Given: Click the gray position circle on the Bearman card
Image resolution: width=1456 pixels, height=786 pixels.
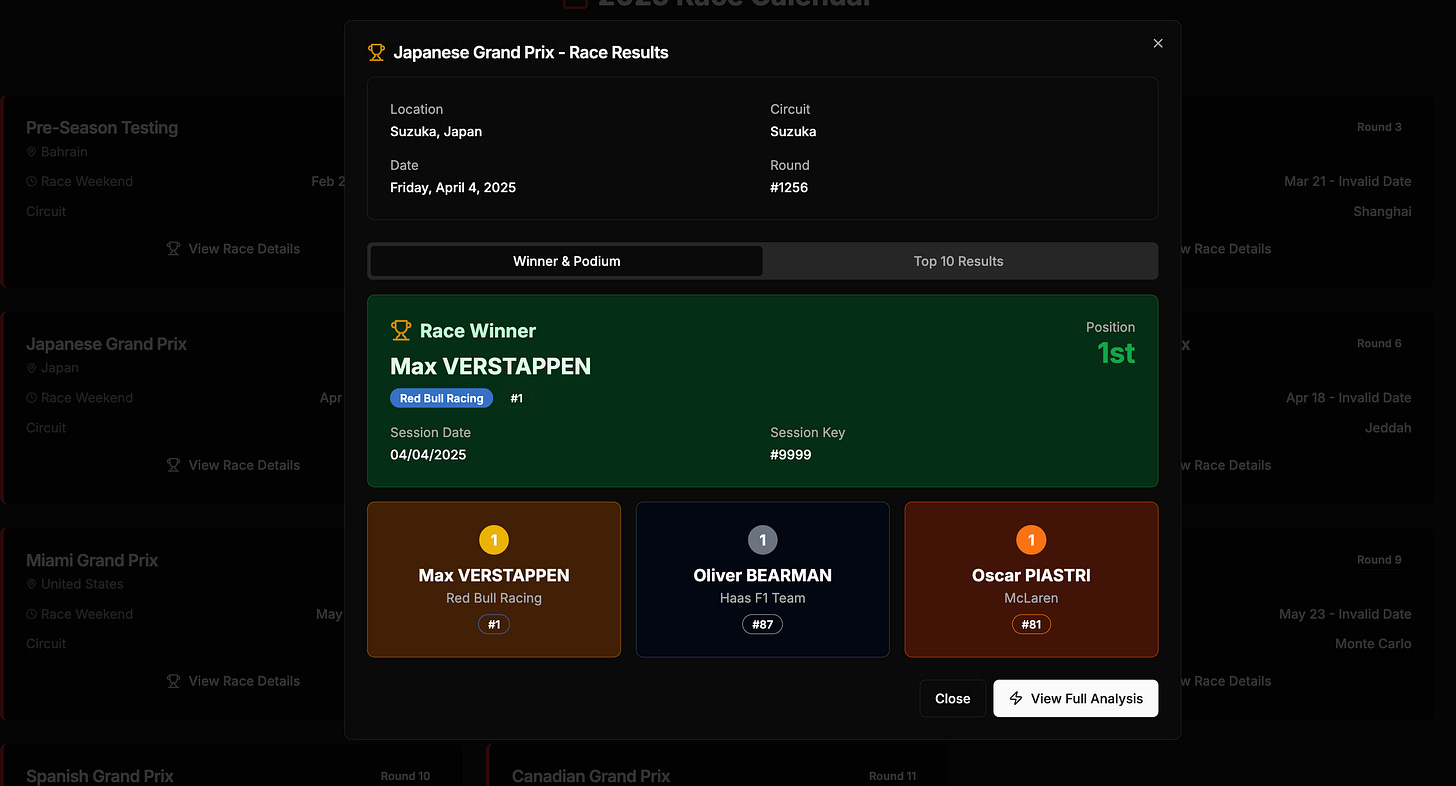Looking at the screenshot, I should 763,540.
